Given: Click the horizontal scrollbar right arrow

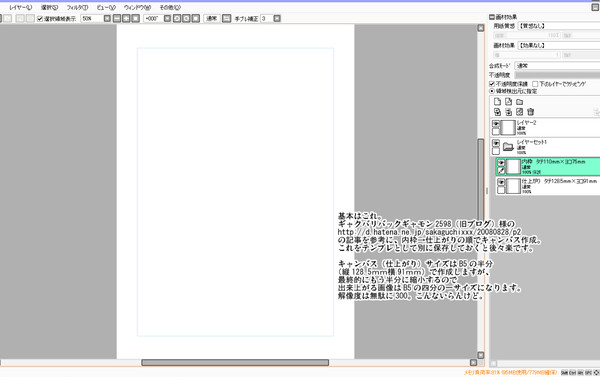Looking at the screenshot, I should point(473,362).
